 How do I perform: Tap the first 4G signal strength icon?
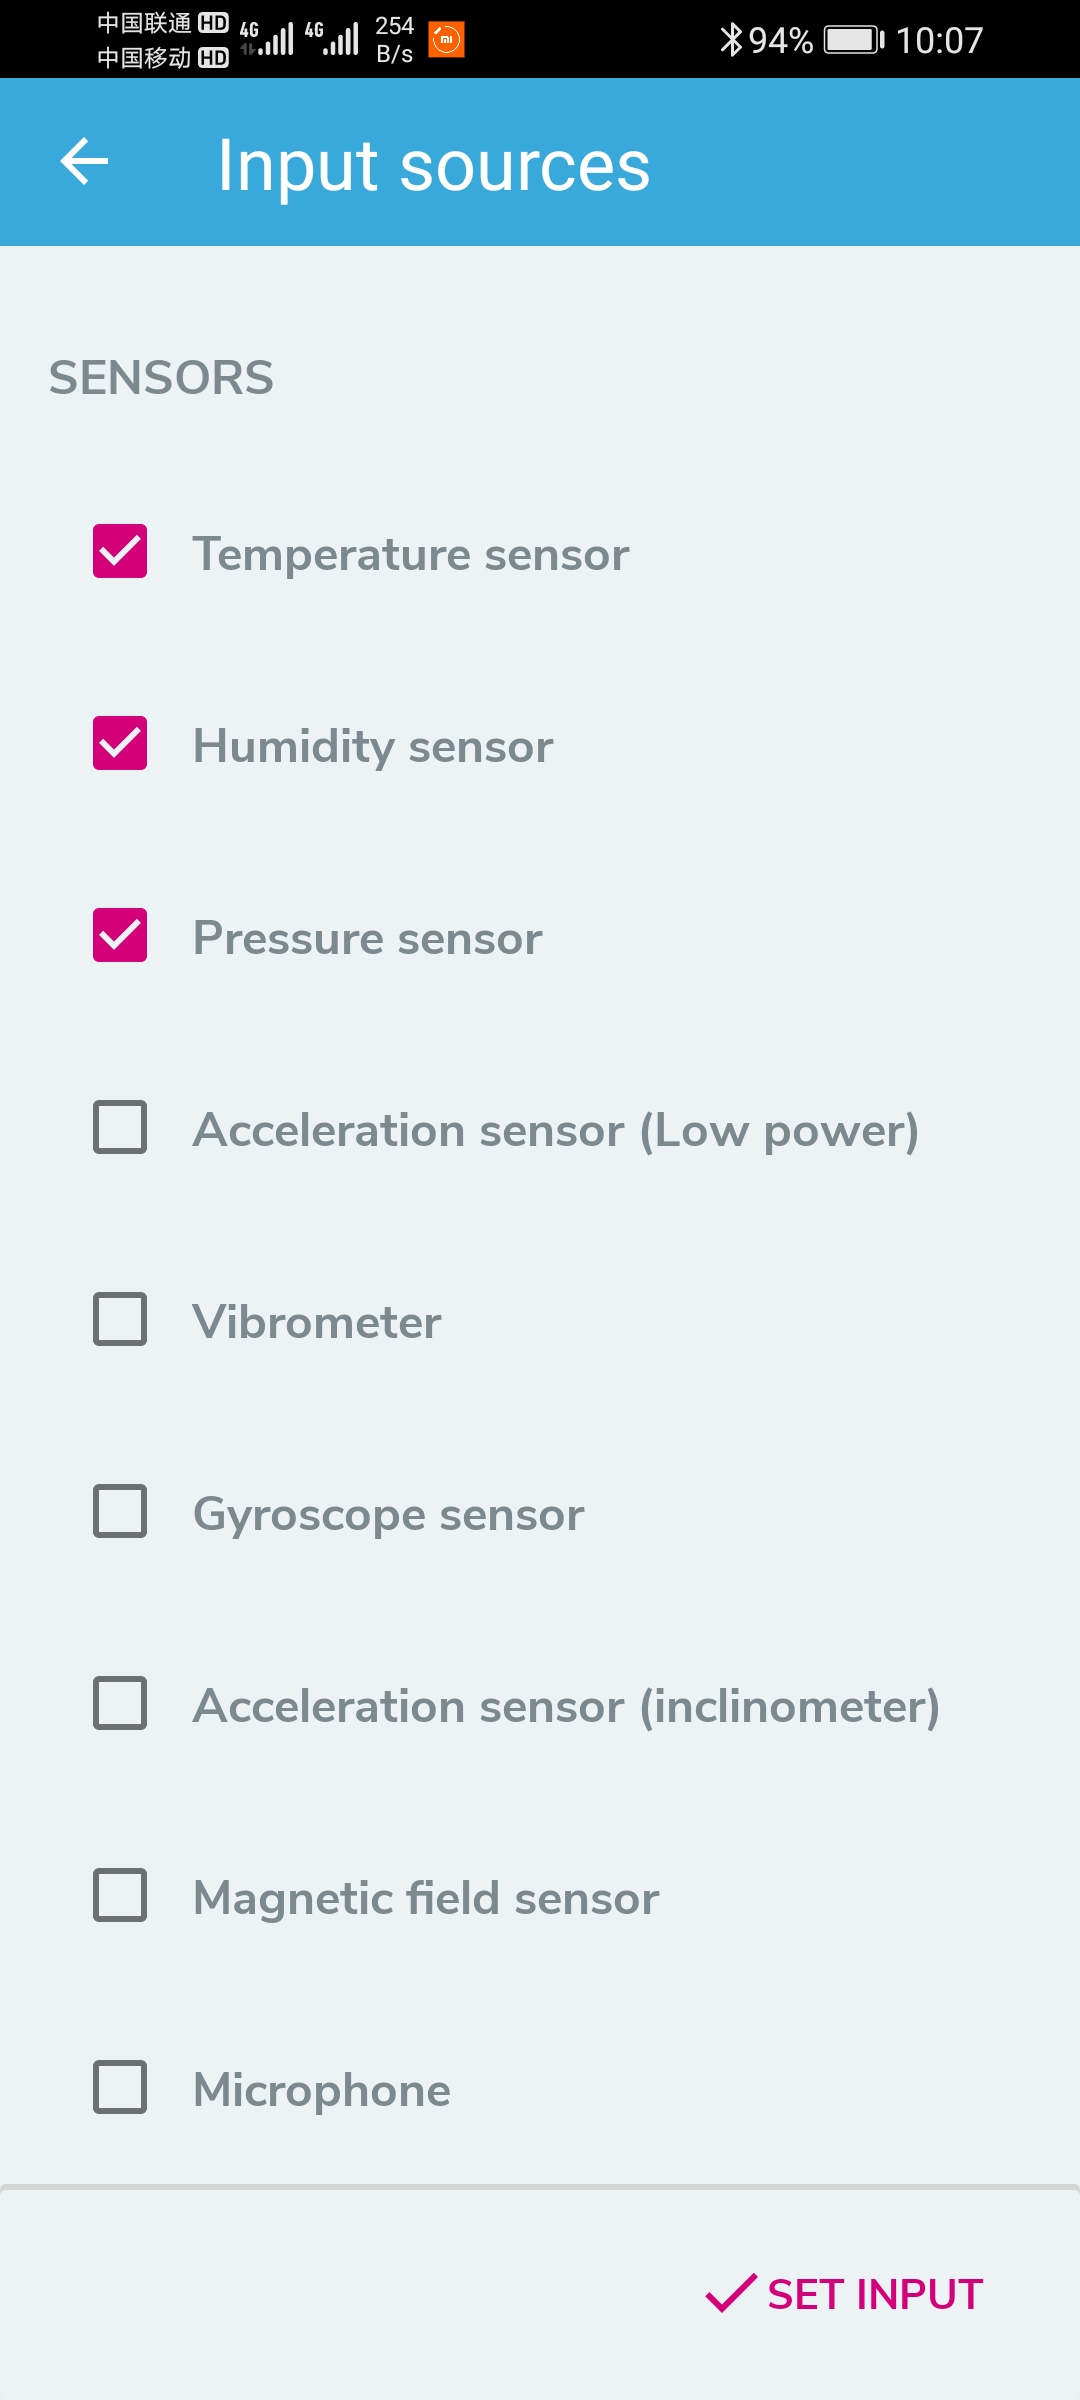click(267, 38)
